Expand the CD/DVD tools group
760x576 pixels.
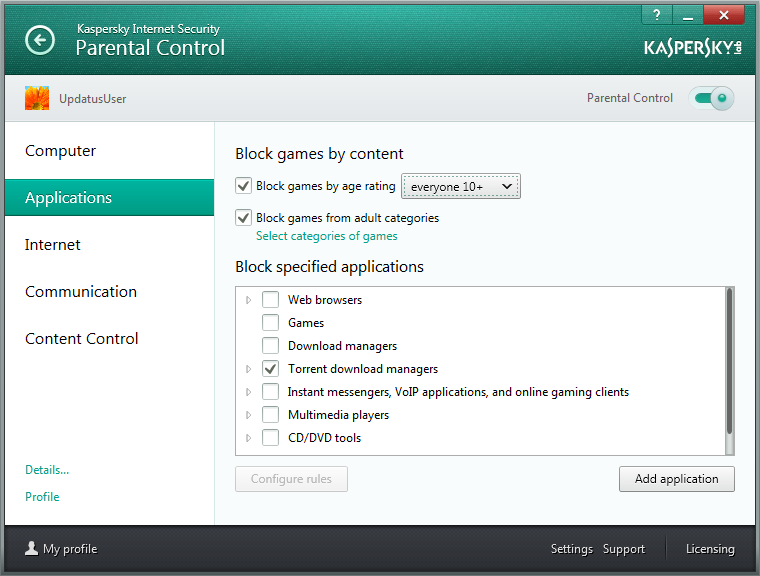pos(249,438)
